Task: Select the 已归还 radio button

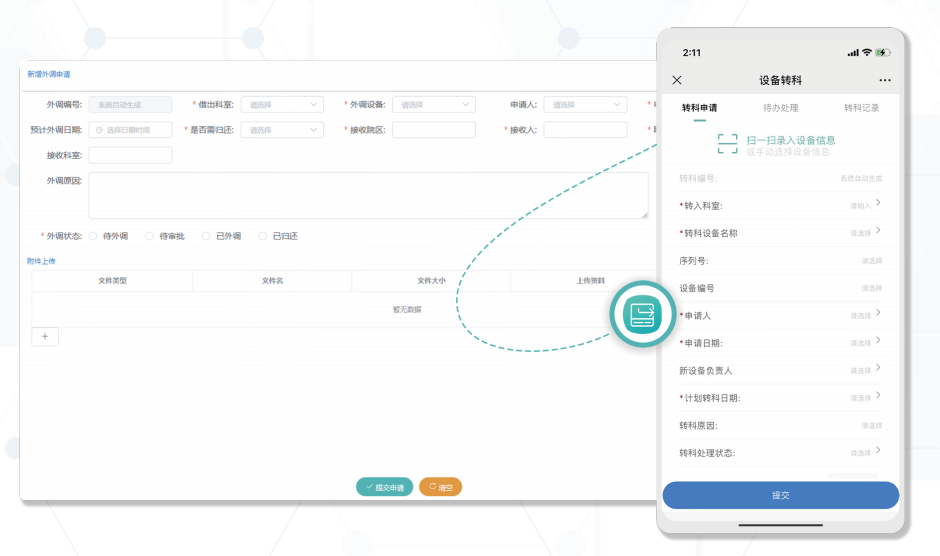Action: tap(263, 236)
